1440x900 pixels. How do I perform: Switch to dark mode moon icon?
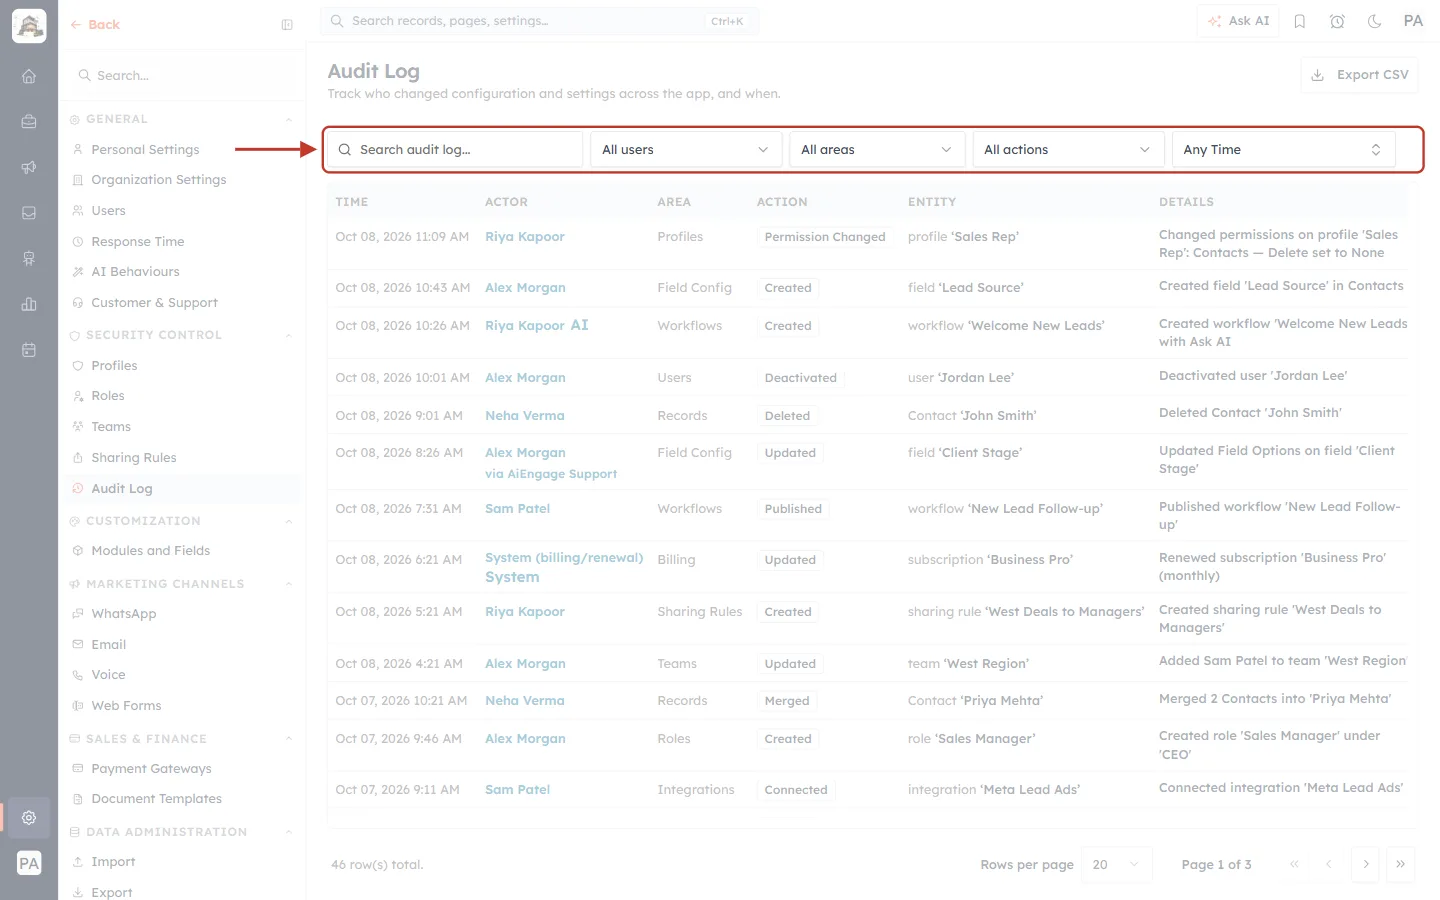coord(1374,21)
